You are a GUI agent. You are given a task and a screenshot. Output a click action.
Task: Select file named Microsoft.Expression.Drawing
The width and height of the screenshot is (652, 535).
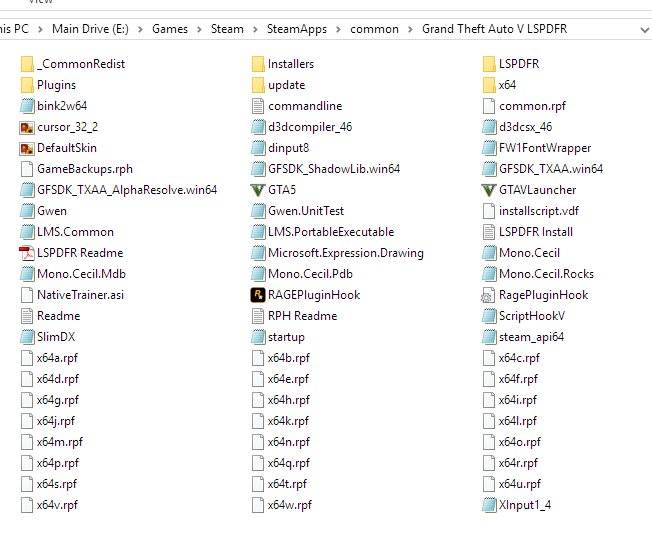coord(346,253)
